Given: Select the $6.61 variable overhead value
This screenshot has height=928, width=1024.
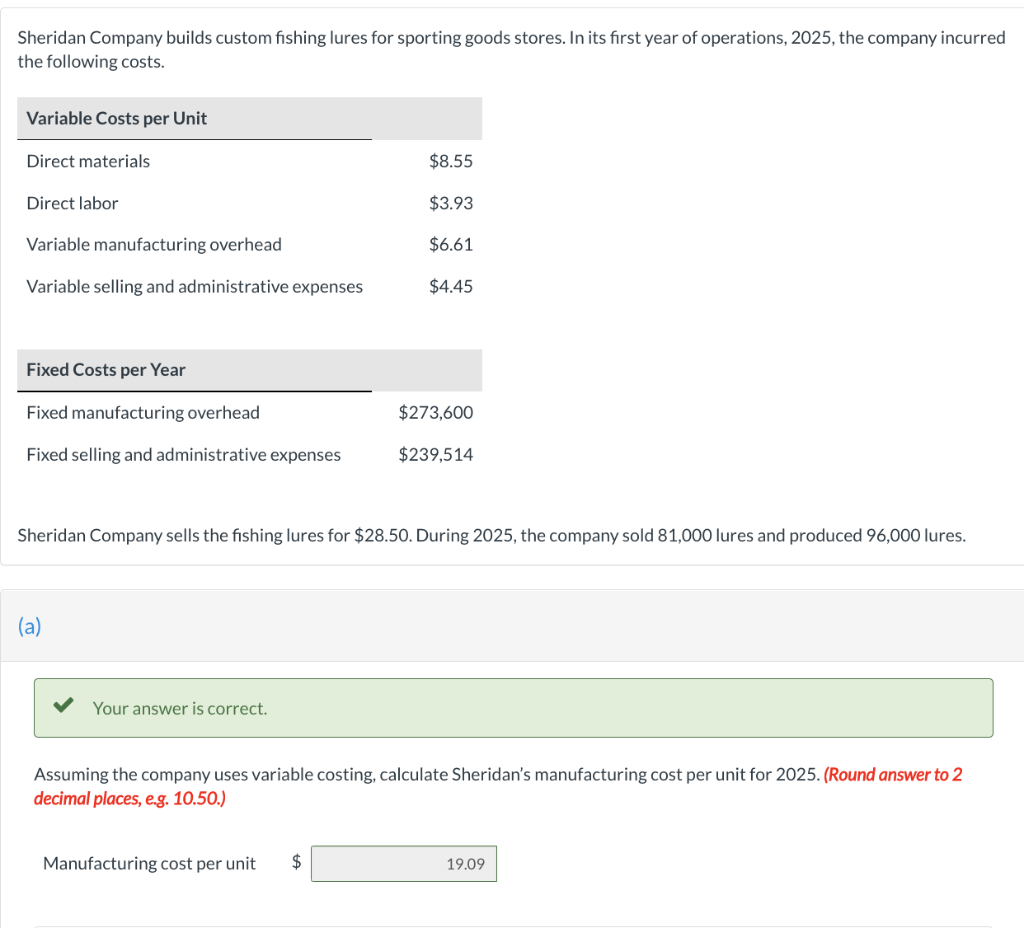Looking at the screenshot, I should (450, 244).
